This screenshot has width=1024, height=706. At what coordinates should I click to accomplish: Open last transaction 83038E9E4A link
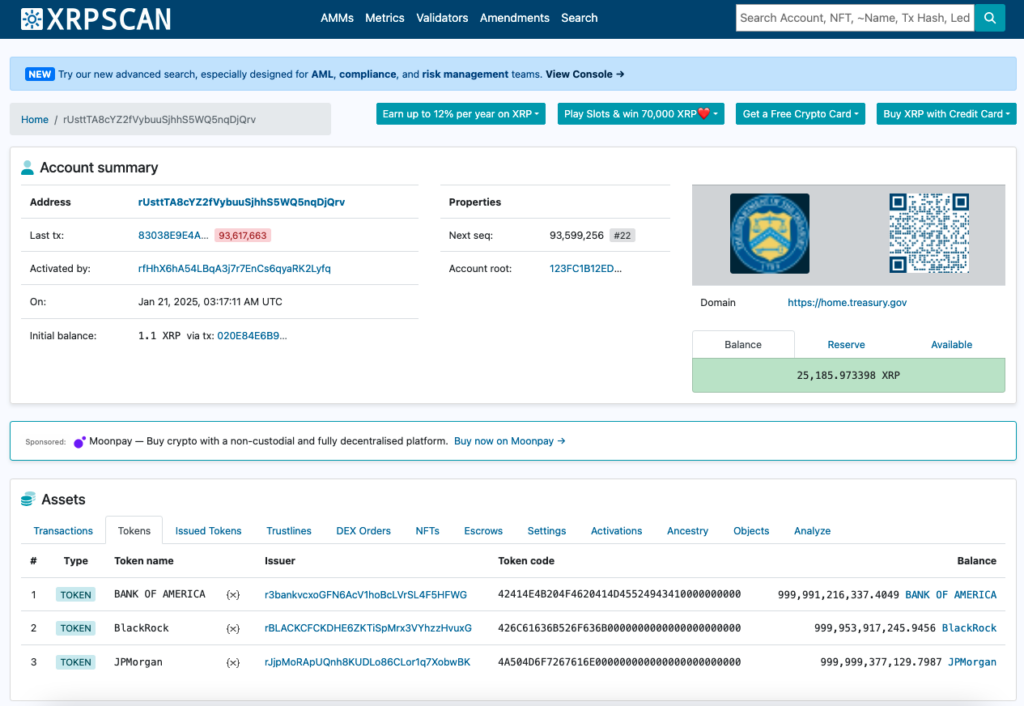(x=173, y=236)
